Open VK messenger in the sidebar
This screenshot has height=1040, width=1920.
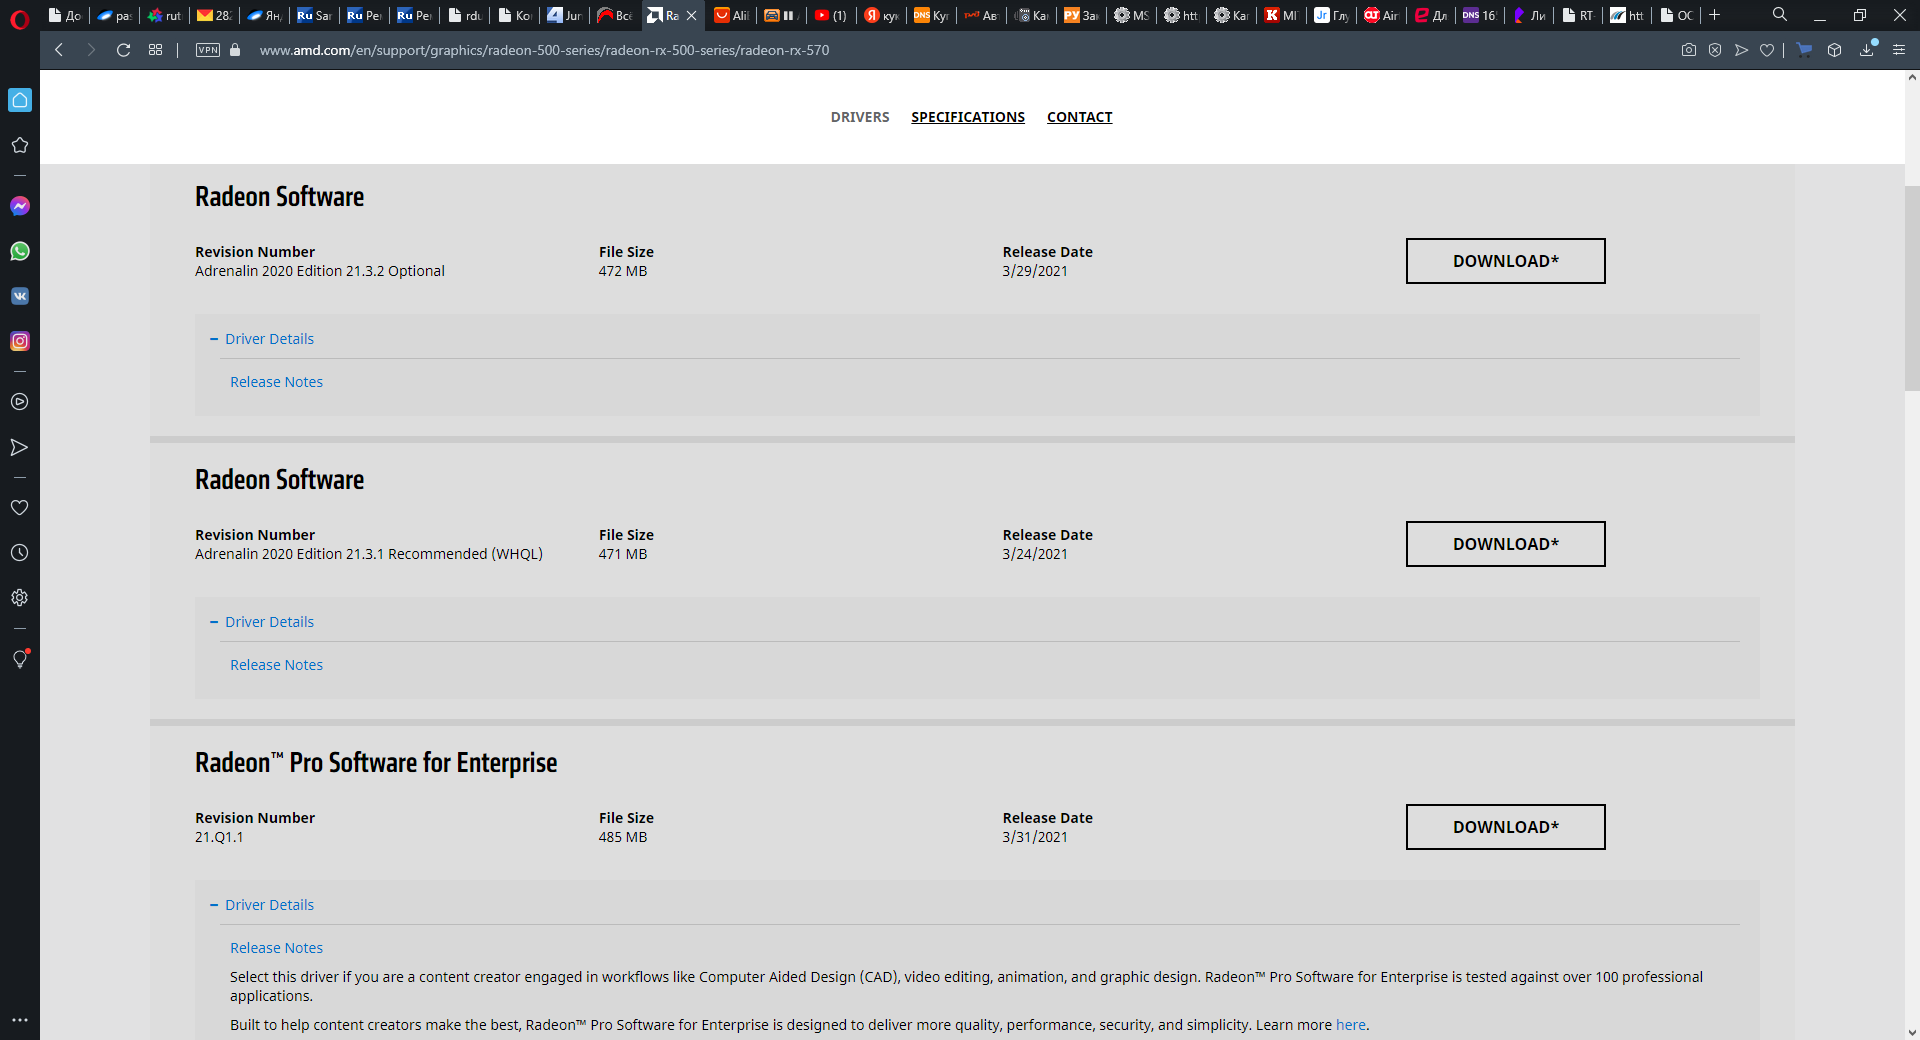tap(20, 296)
